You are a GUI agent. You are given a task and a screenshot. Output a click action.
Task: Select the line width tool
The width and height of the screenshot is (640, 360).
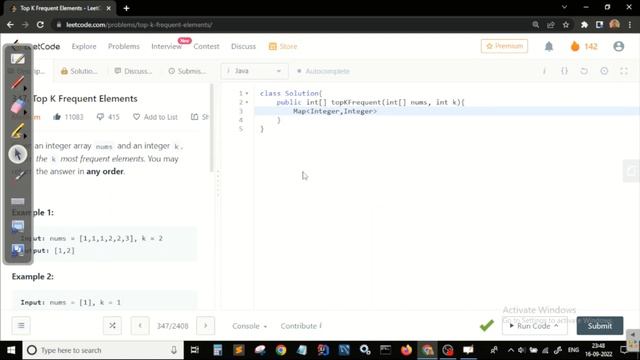(x=18, y=201)
